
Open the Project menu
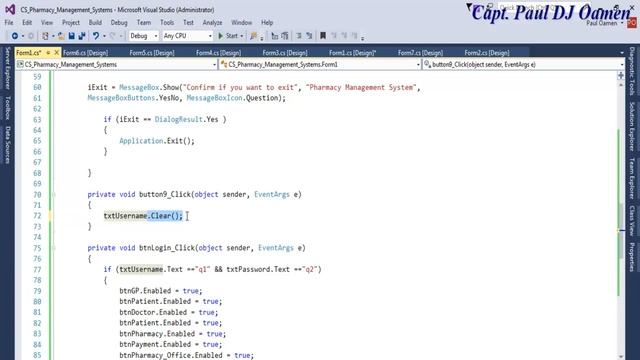71,22
